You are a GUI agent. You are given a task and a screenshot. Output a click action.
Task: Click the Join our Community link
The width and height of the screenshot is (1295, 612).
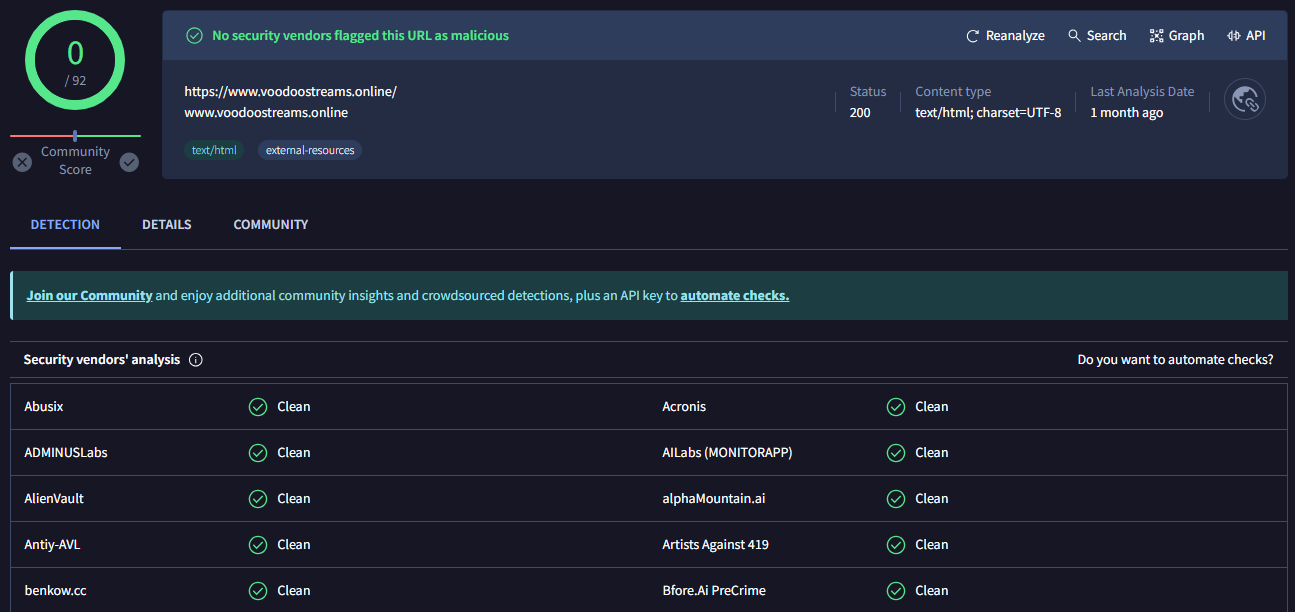[89, 296]
